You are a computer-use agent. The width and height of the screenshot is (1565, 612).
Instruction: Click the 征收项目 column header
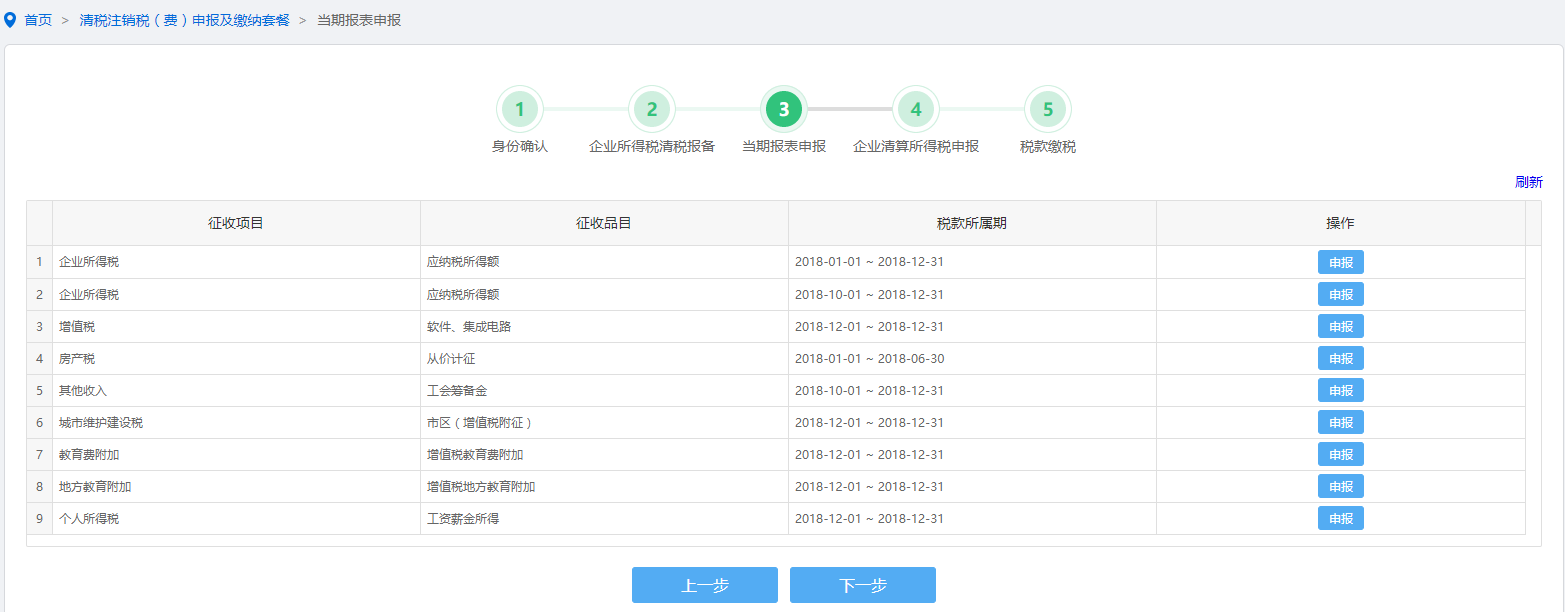pos(236,223)
